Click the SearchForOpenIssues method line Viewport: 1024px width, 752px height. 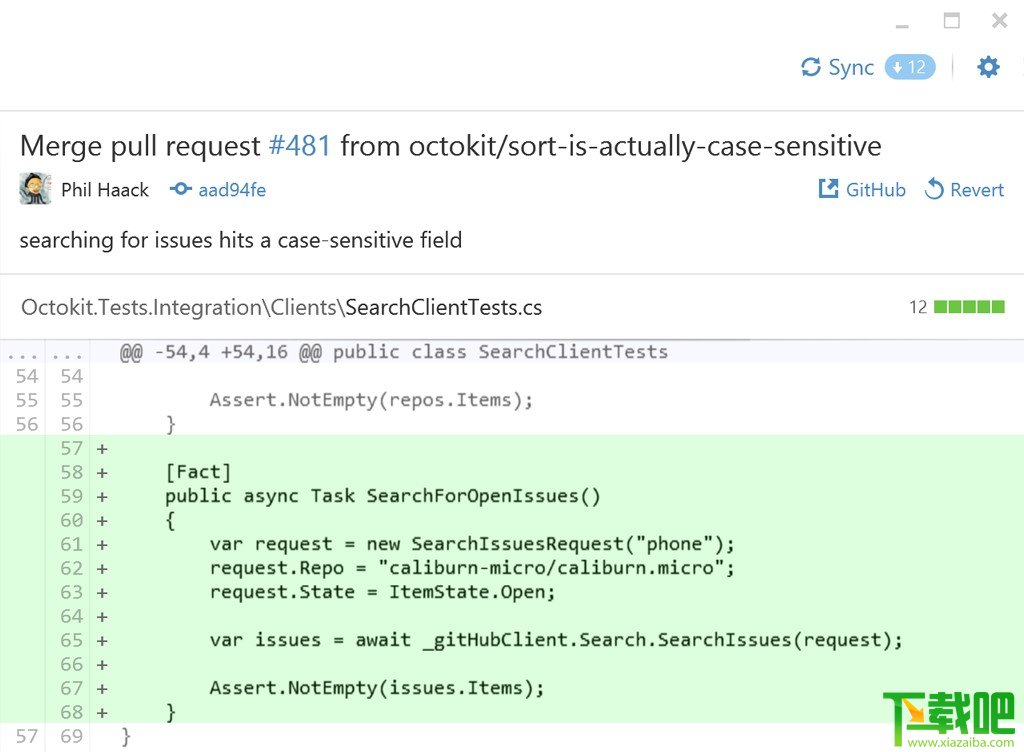tap(382, 496)
